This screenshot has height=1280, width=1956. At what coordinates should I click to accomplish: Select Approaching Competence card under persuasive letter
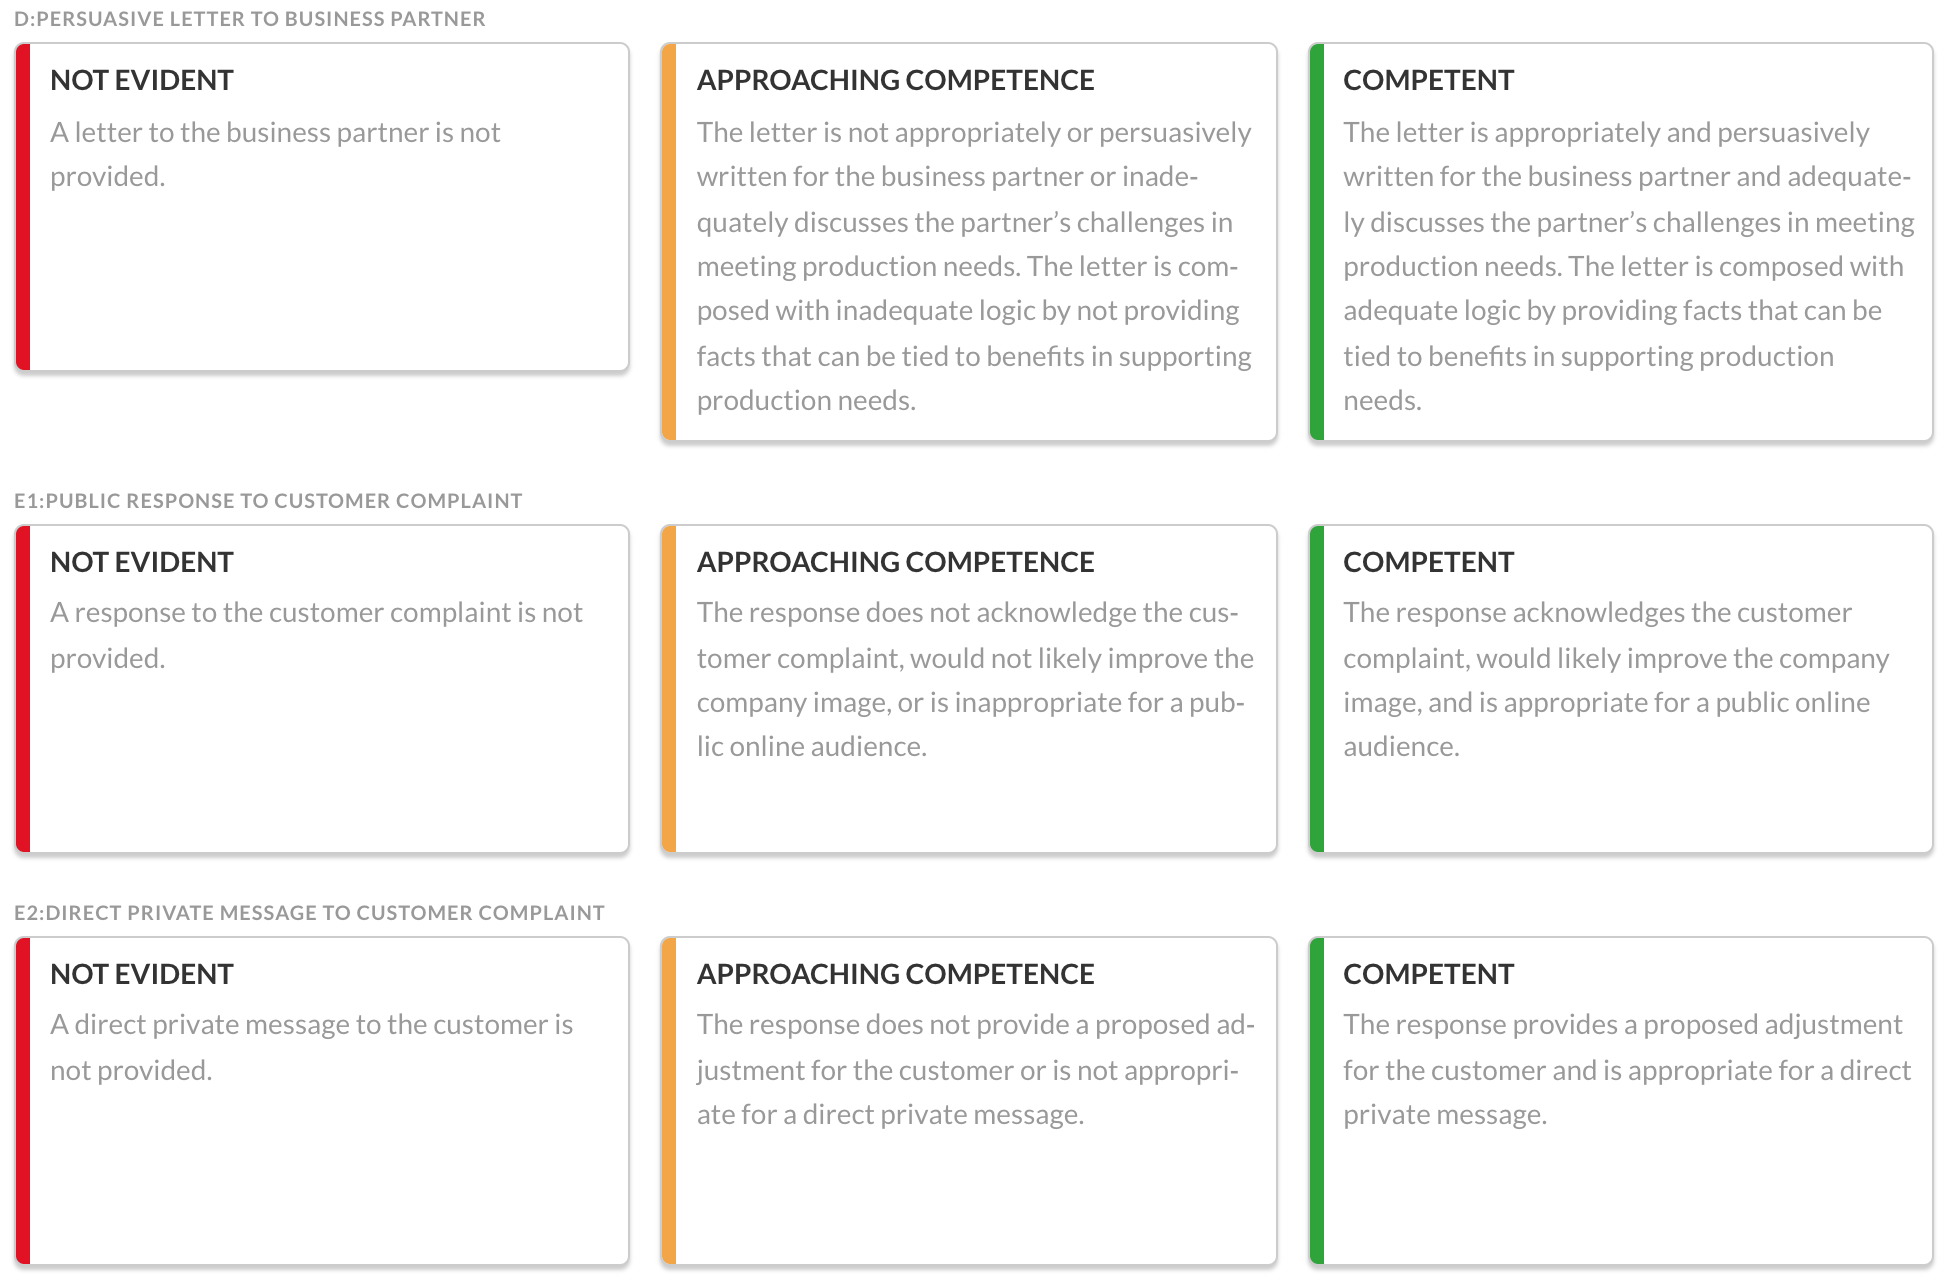click(x=969, y=242)
